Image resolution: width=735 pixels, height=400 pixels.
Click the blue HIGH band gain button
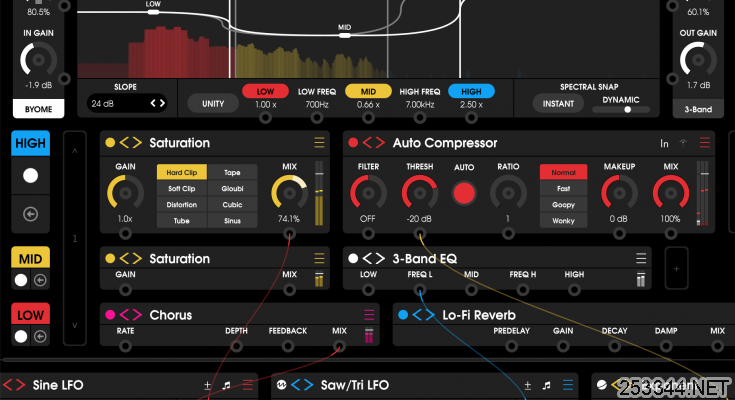471,91
